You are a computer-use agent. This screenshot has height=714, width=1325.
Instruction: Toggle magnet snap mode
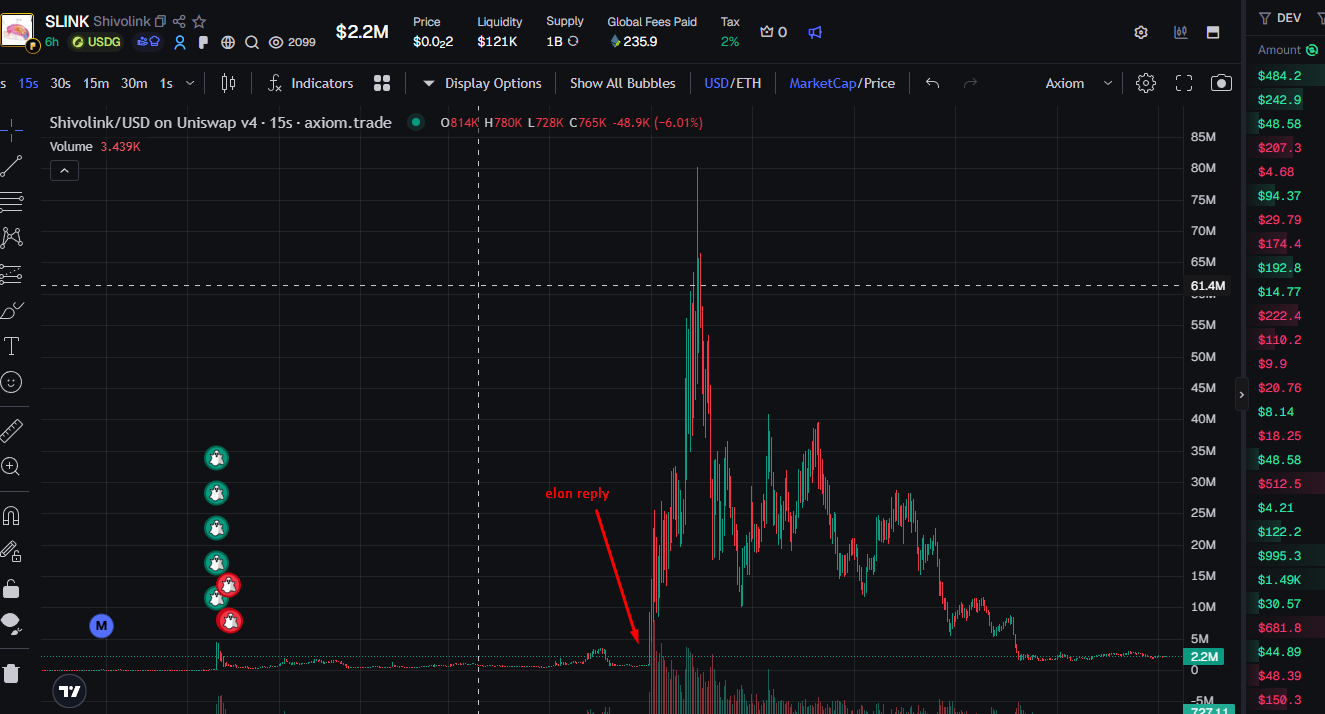pos(11,516)
